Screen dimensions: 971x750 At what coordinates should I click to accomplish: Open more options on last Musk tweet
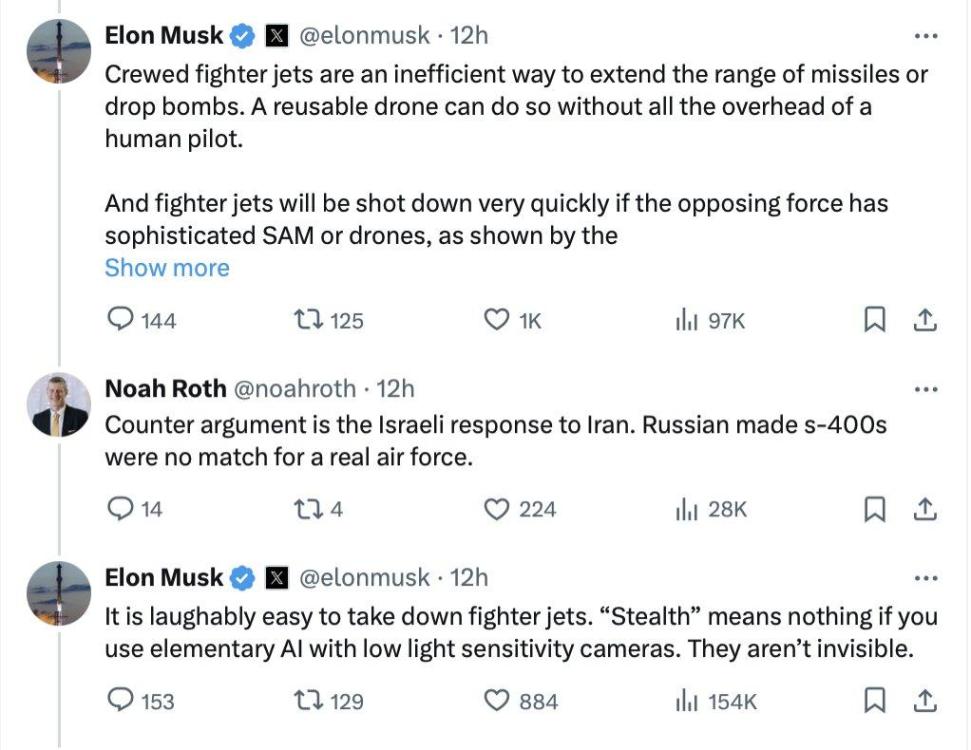pos(927,578)
